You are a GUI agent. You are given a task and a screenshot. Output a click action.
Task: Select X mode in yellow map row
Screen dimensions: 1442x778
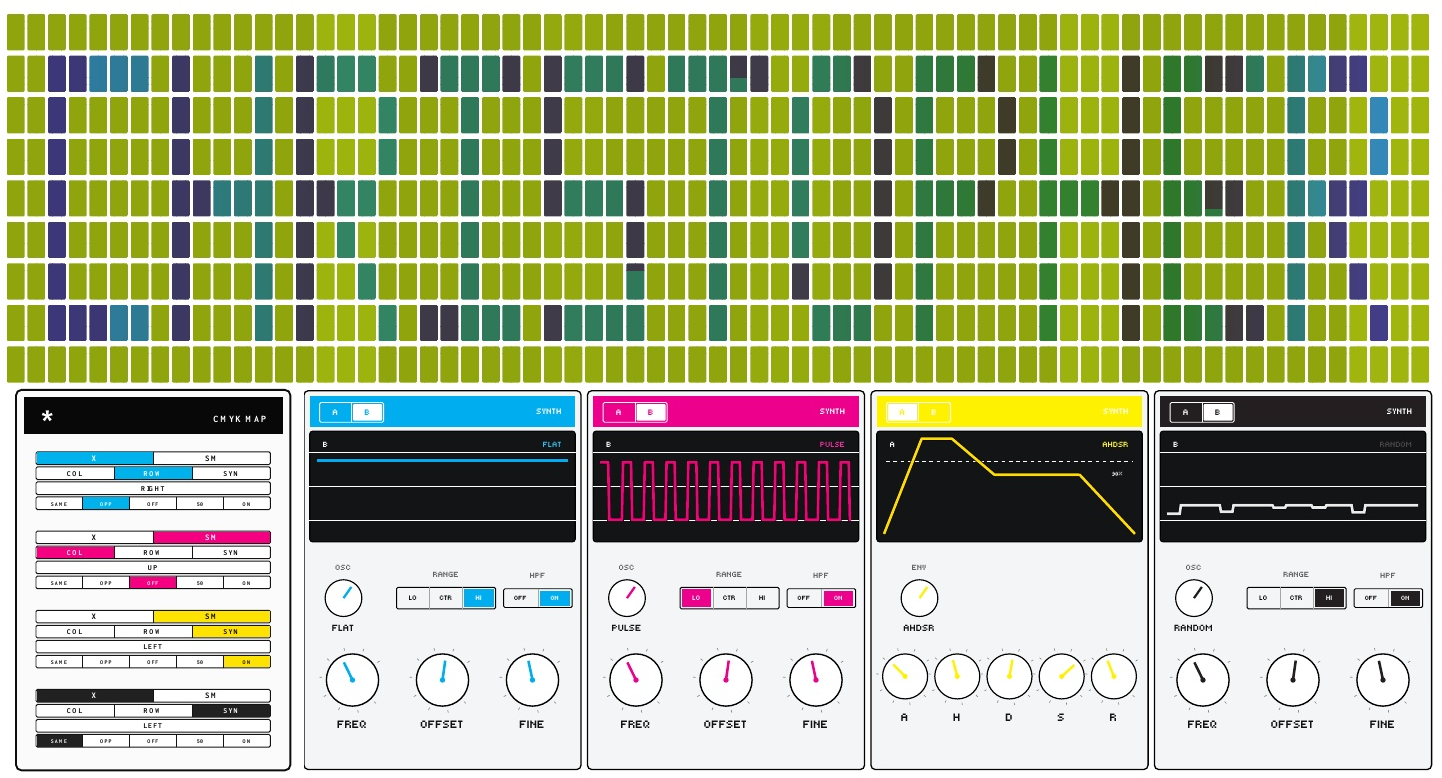coord(95,616)
